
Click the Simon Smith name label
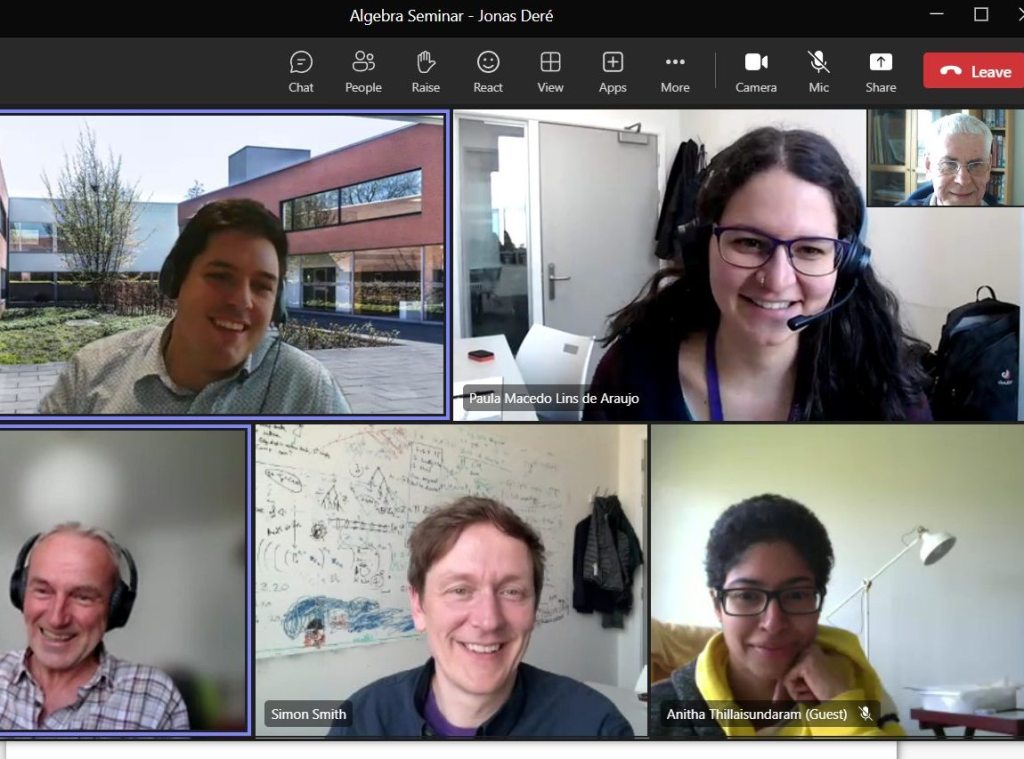pos(309,714)
